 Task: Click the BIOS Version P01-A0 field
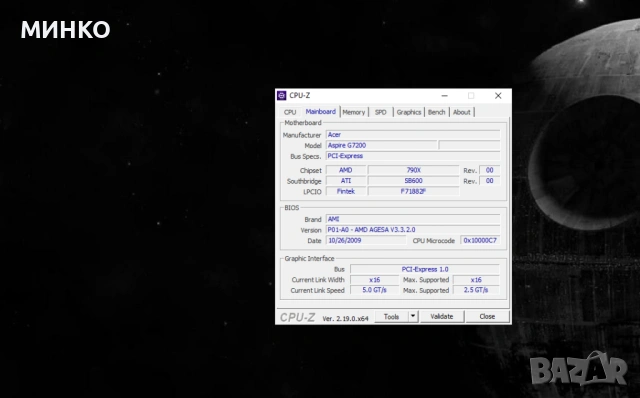click(x=413, y=230)
